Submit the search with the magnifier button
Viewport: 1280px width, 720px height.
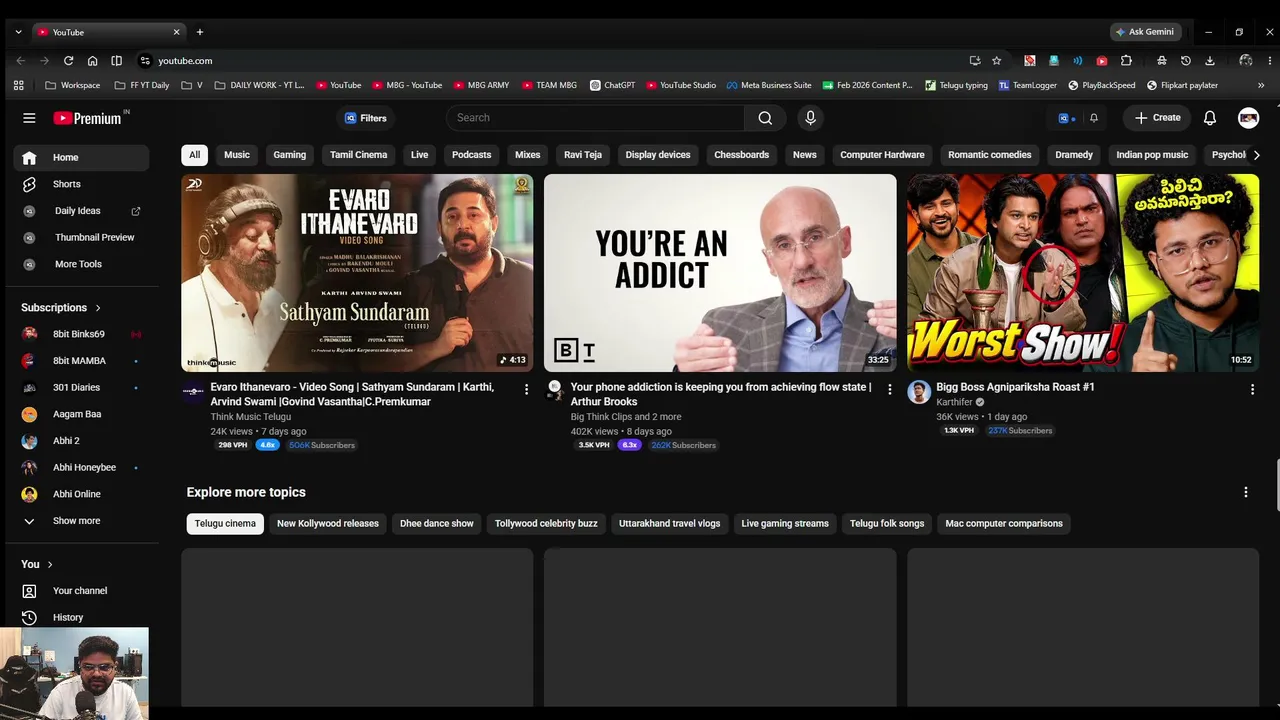[765, 118]
